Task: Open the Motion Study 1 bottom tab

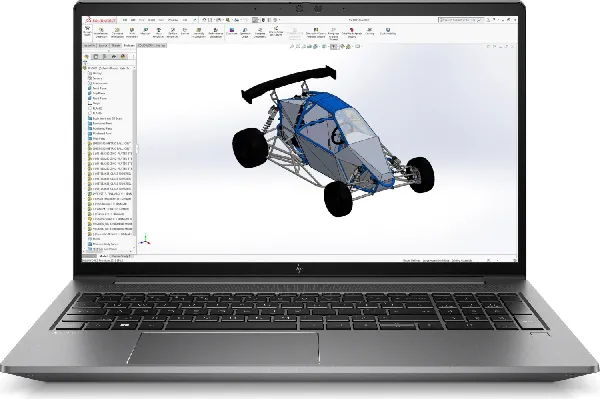Action: pos(122,256)
